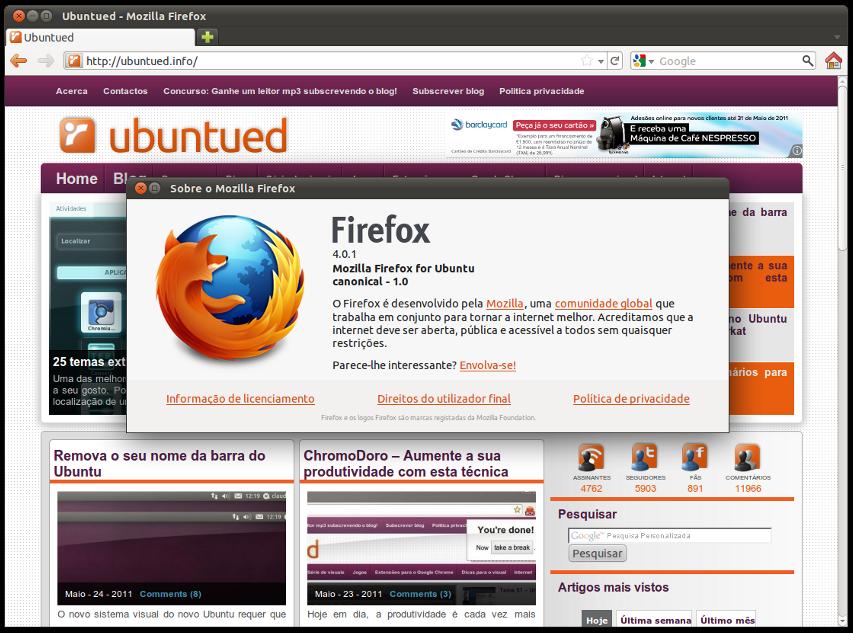Viewport: 853px width, 633px height.
Task: Click the magnifier in the Google search bar
Action: point(809,61)
